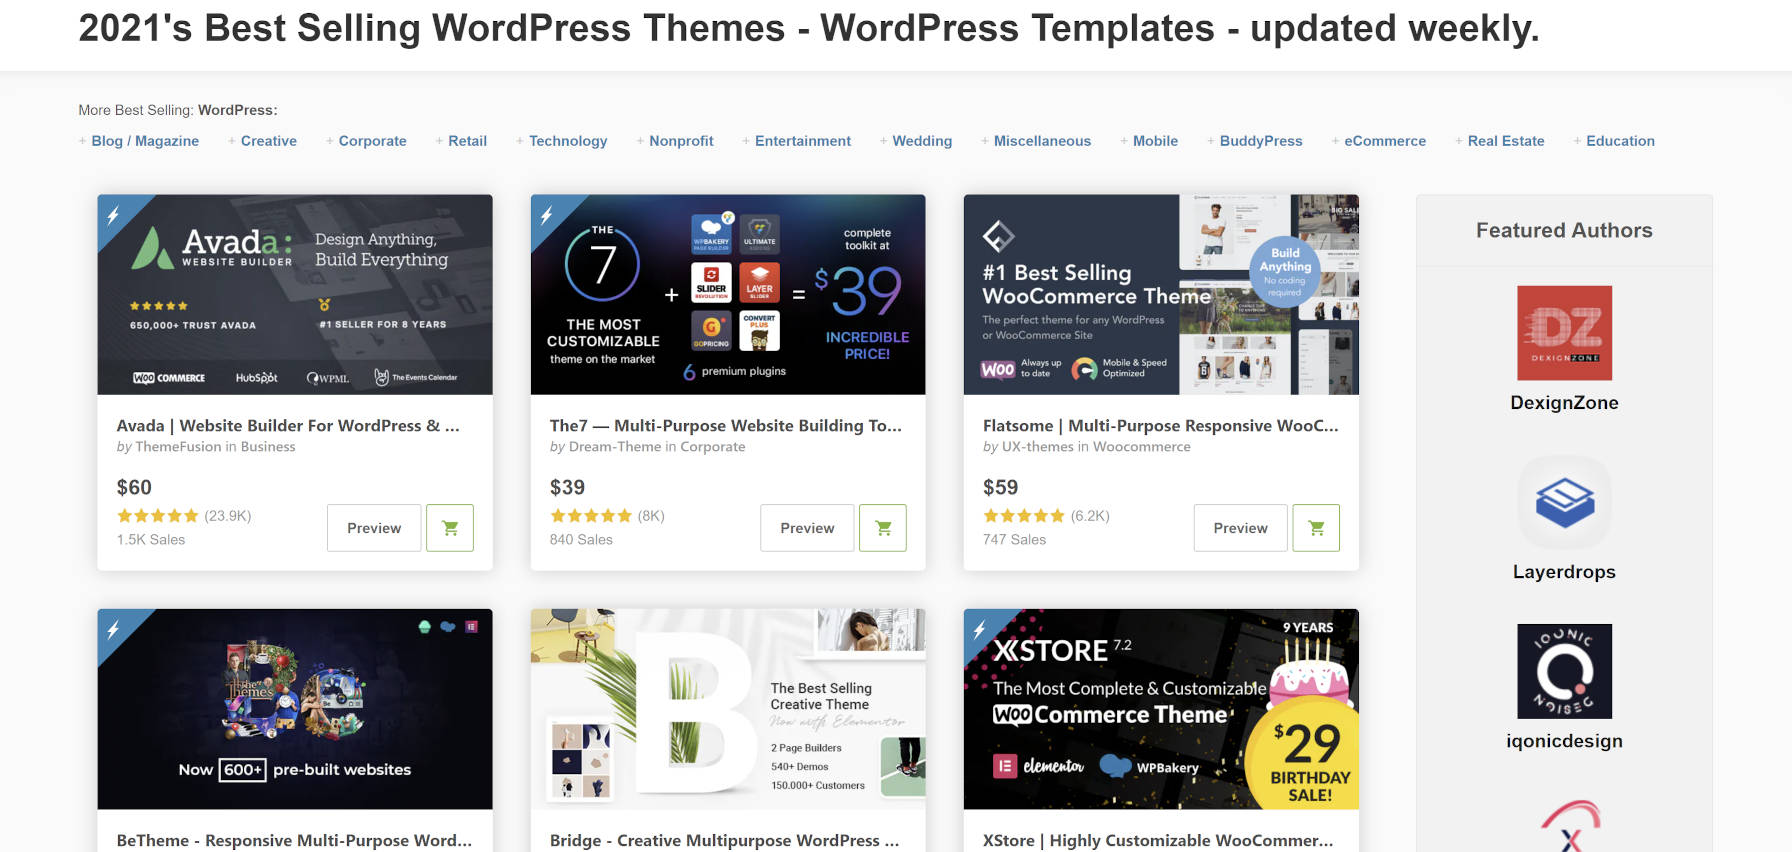Image resolution: width=1792 pixels, height=852 pixels.
Task: Open iqonicdesign author name link
Action: [x=1564, y=741]
